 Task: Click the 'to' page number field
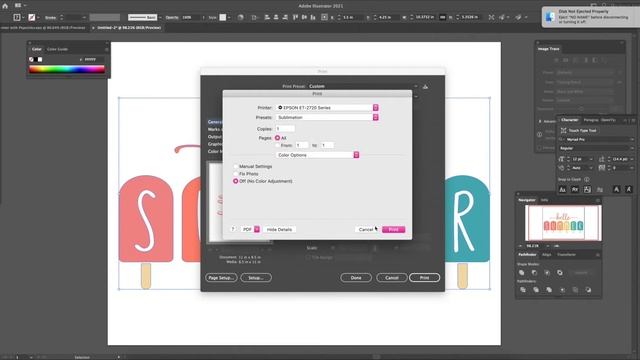[x=327, y=145]
